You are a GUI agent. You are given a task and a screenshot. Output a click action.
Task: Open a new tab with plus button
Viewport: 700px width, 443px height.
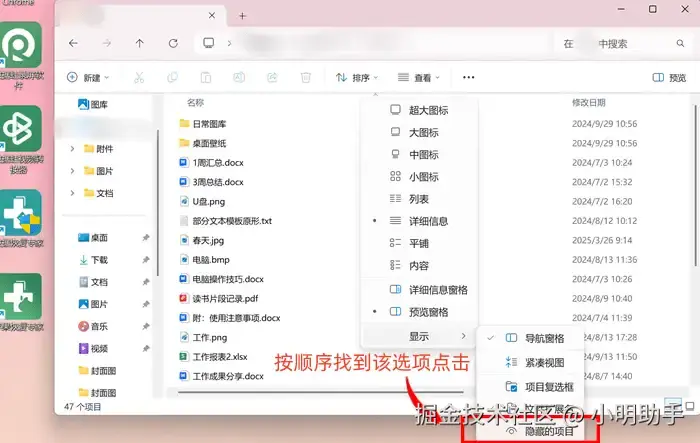tap(242, 16)
